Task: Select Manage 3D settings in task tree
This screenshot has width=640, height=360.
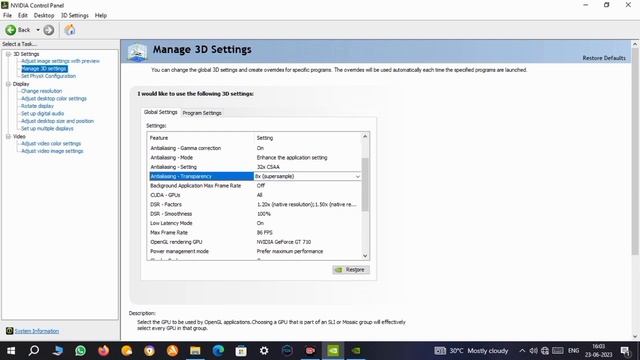Action: click(x=44, y=69)
